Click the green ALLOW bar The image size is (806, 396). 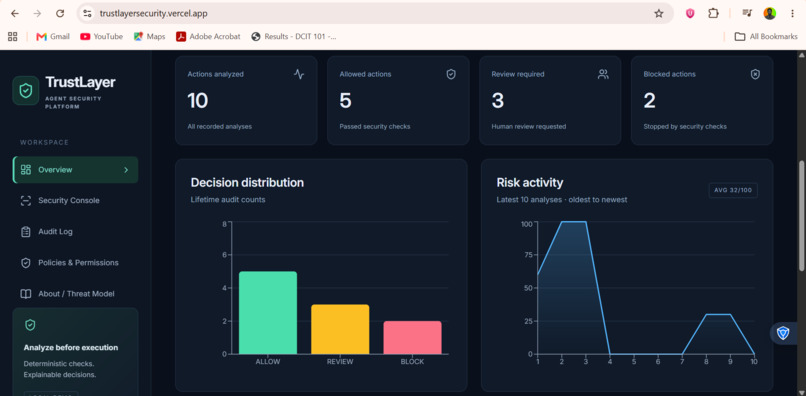(x=268, y=313)
